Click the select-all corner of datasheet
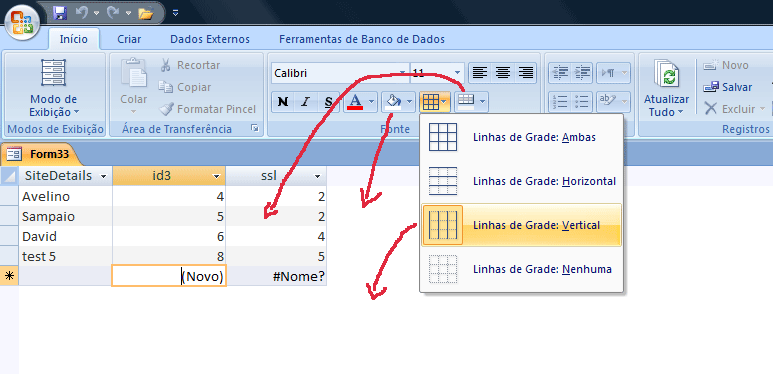Viewport: 773px width, 374px height. [9, 176]
